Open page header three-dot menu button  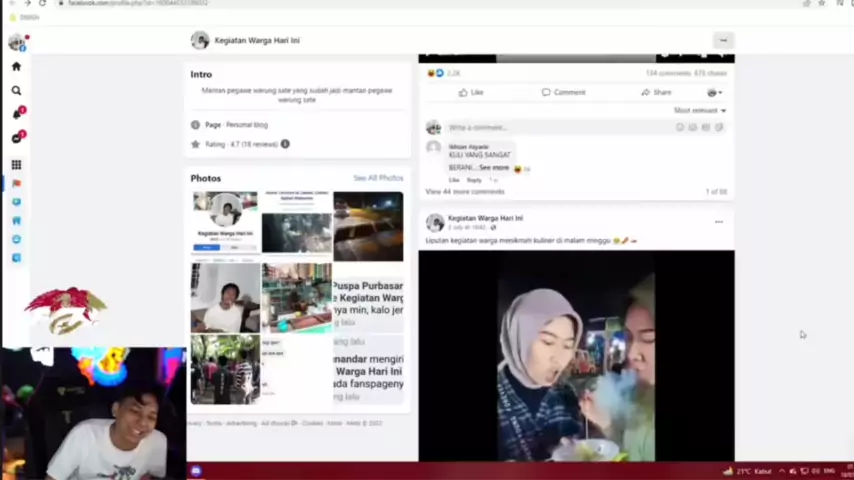(723, 40)
